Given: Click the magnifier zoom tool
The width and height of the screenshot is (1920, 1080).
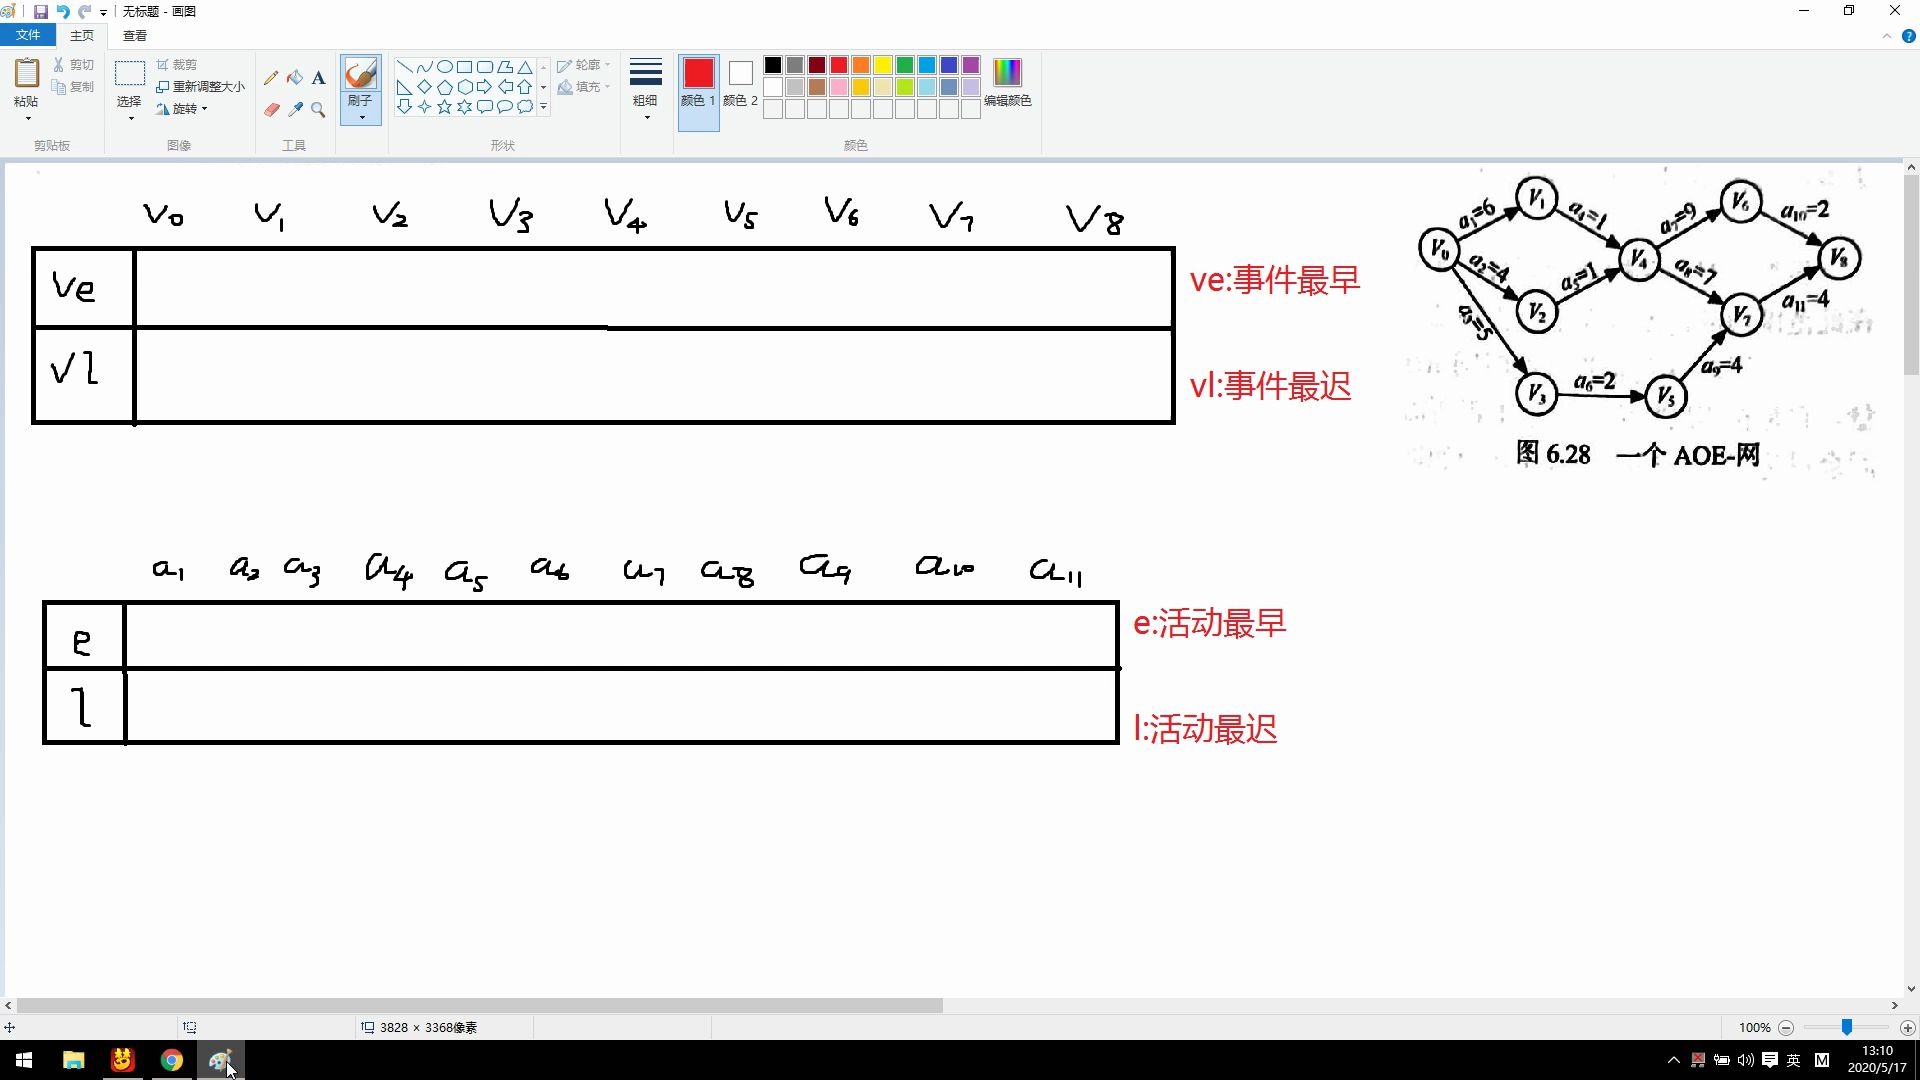Looking at the screenshot, I should click(x=318, y=111).
